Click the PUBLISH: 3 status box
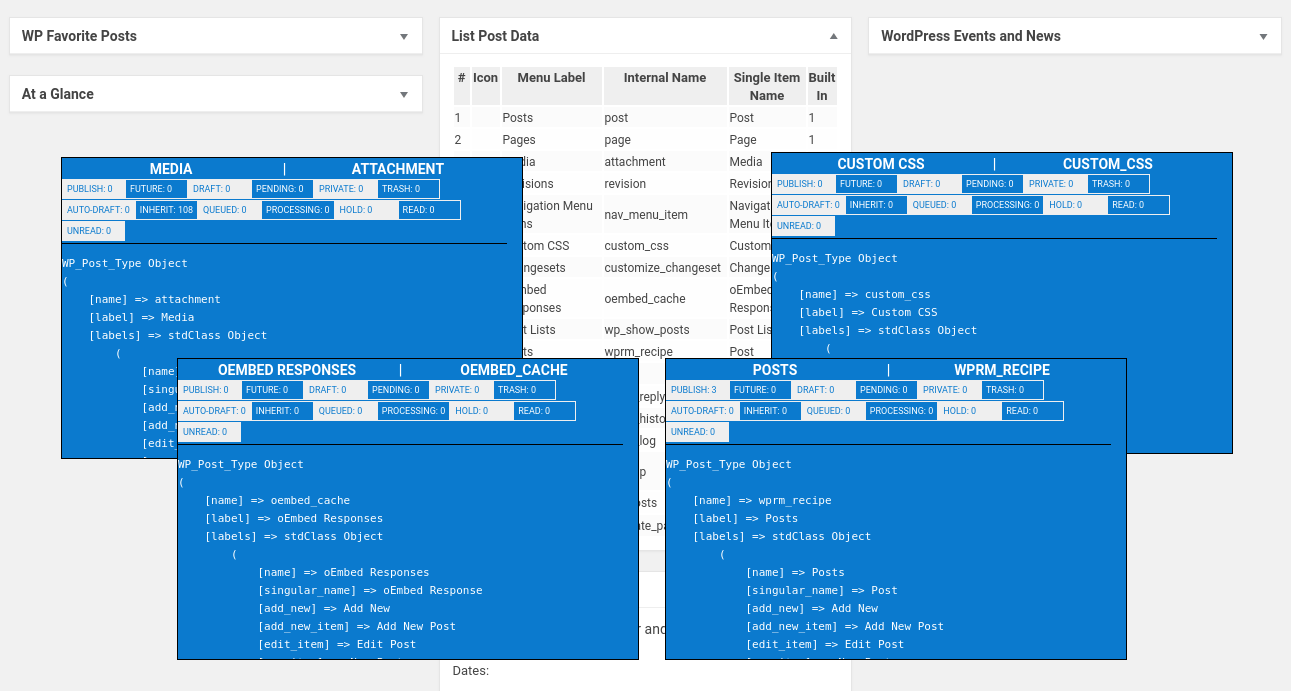The width and height of the screenshot is (1291, 691). click(697, 390)
